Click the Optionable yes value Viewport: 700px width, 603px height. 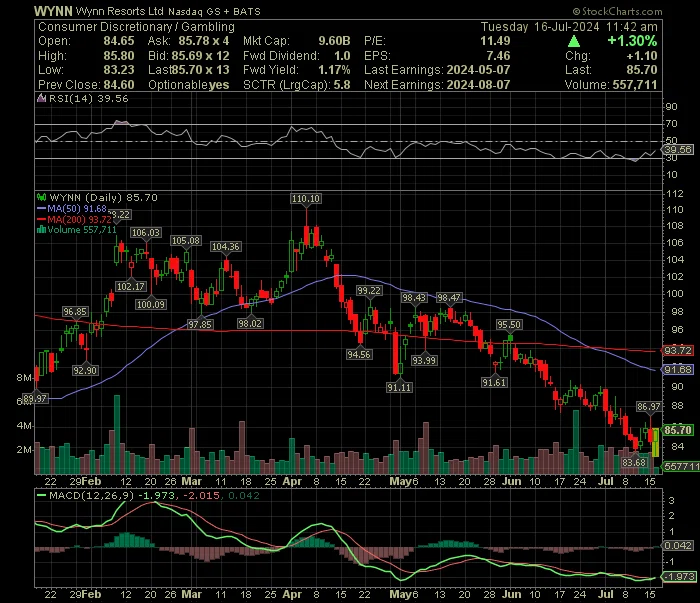(219, 85)
